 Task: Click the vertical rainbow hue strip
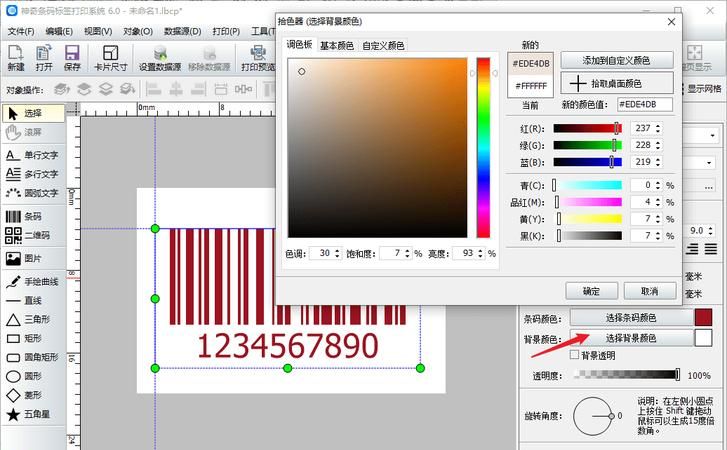(x=483, y=147)
